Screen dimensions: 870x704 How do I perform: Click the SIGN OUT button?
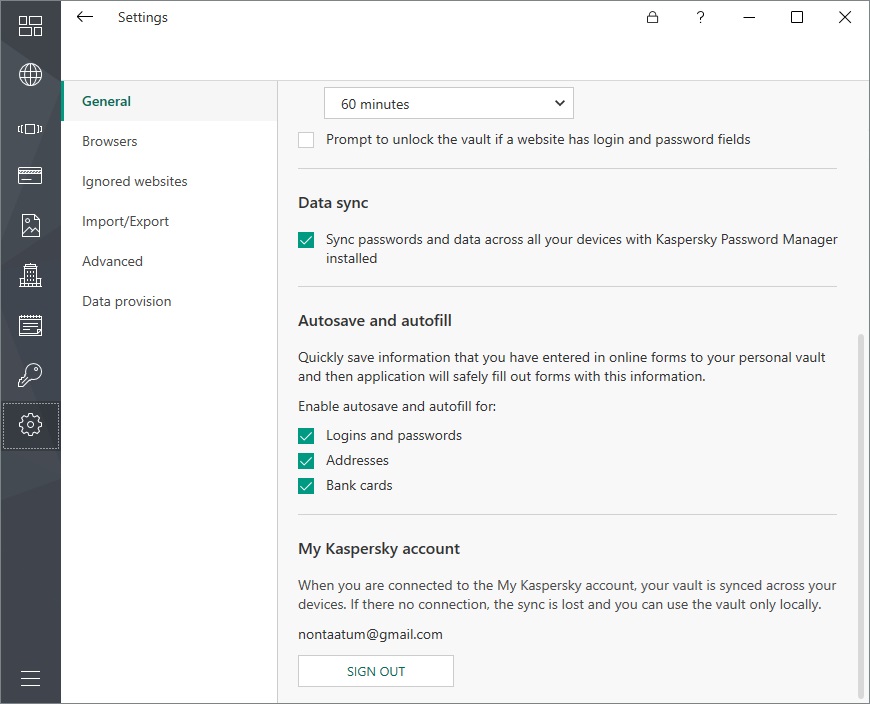point(376,671)
